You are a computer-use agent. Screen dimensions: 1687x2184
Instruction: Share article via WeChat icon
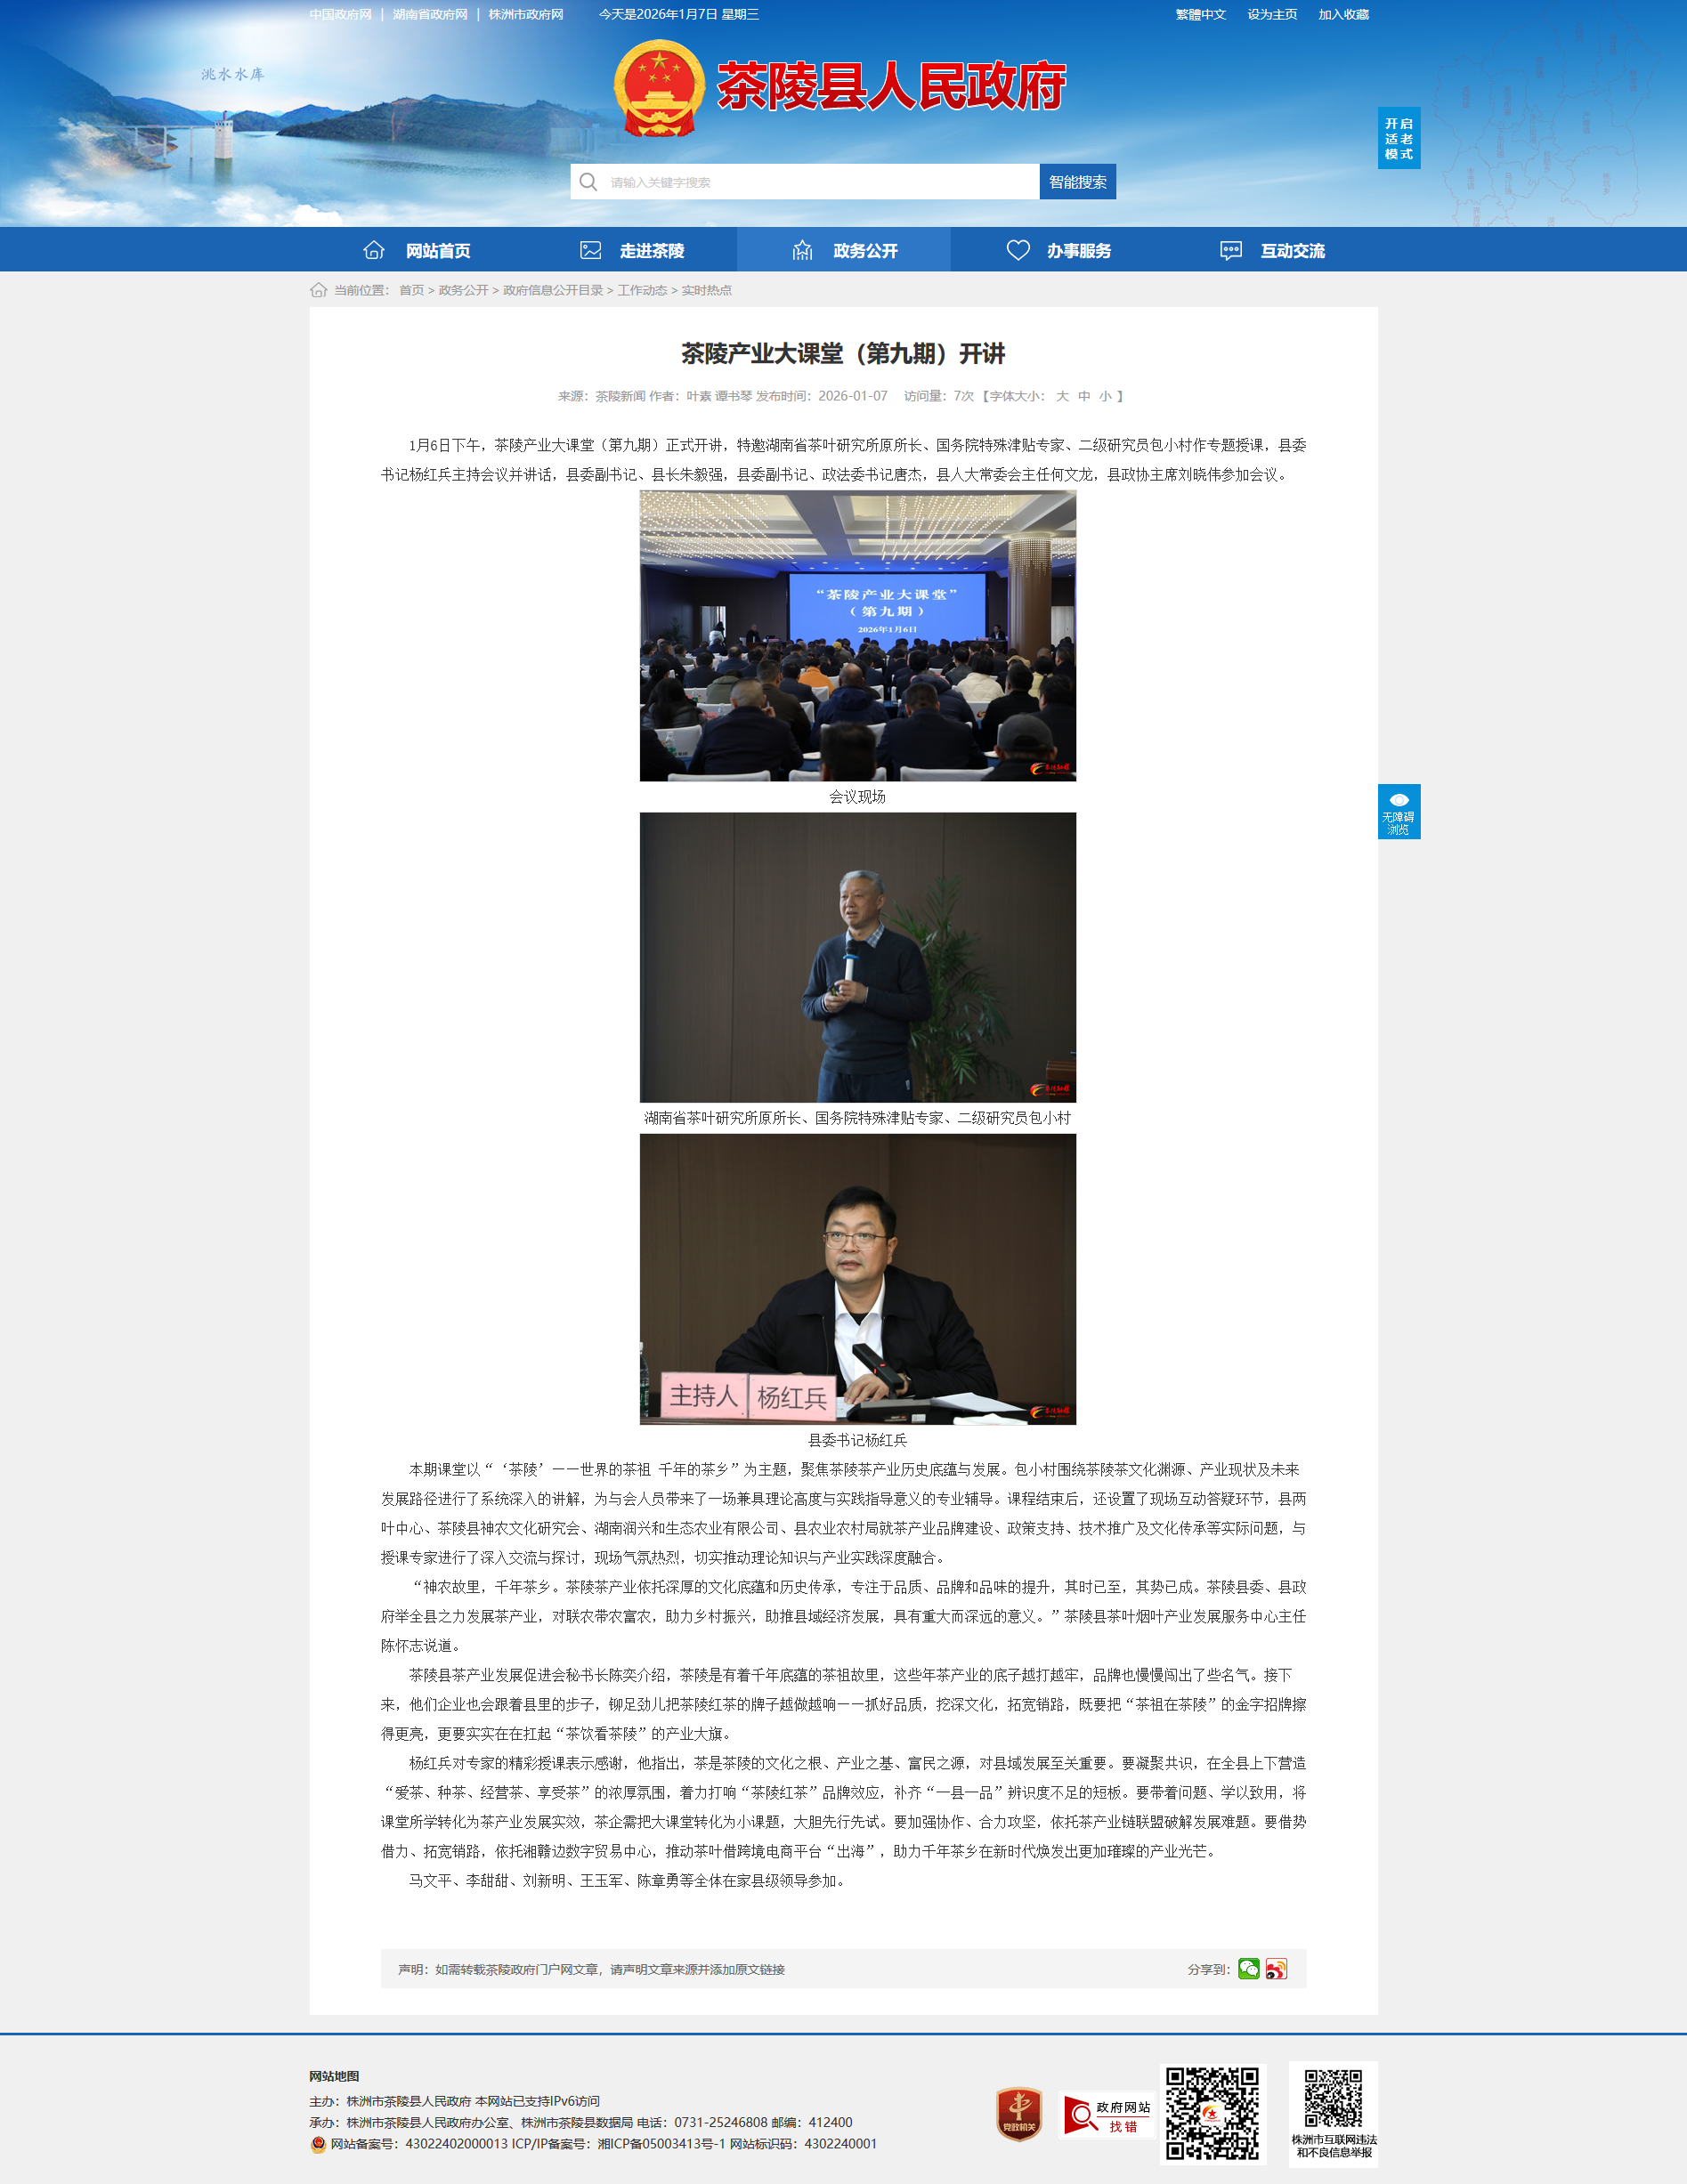[x=1248, y=1968]
